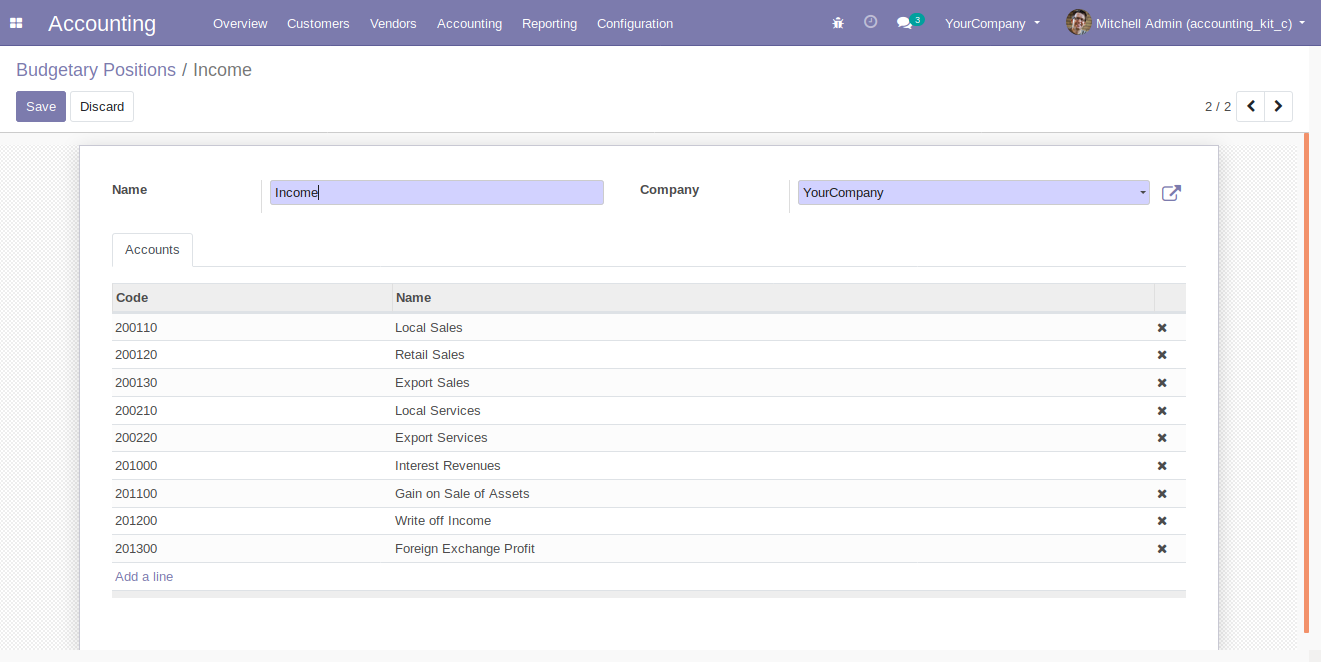
Task: Go to the next record arrow
Action: [x=1278, y=106]
